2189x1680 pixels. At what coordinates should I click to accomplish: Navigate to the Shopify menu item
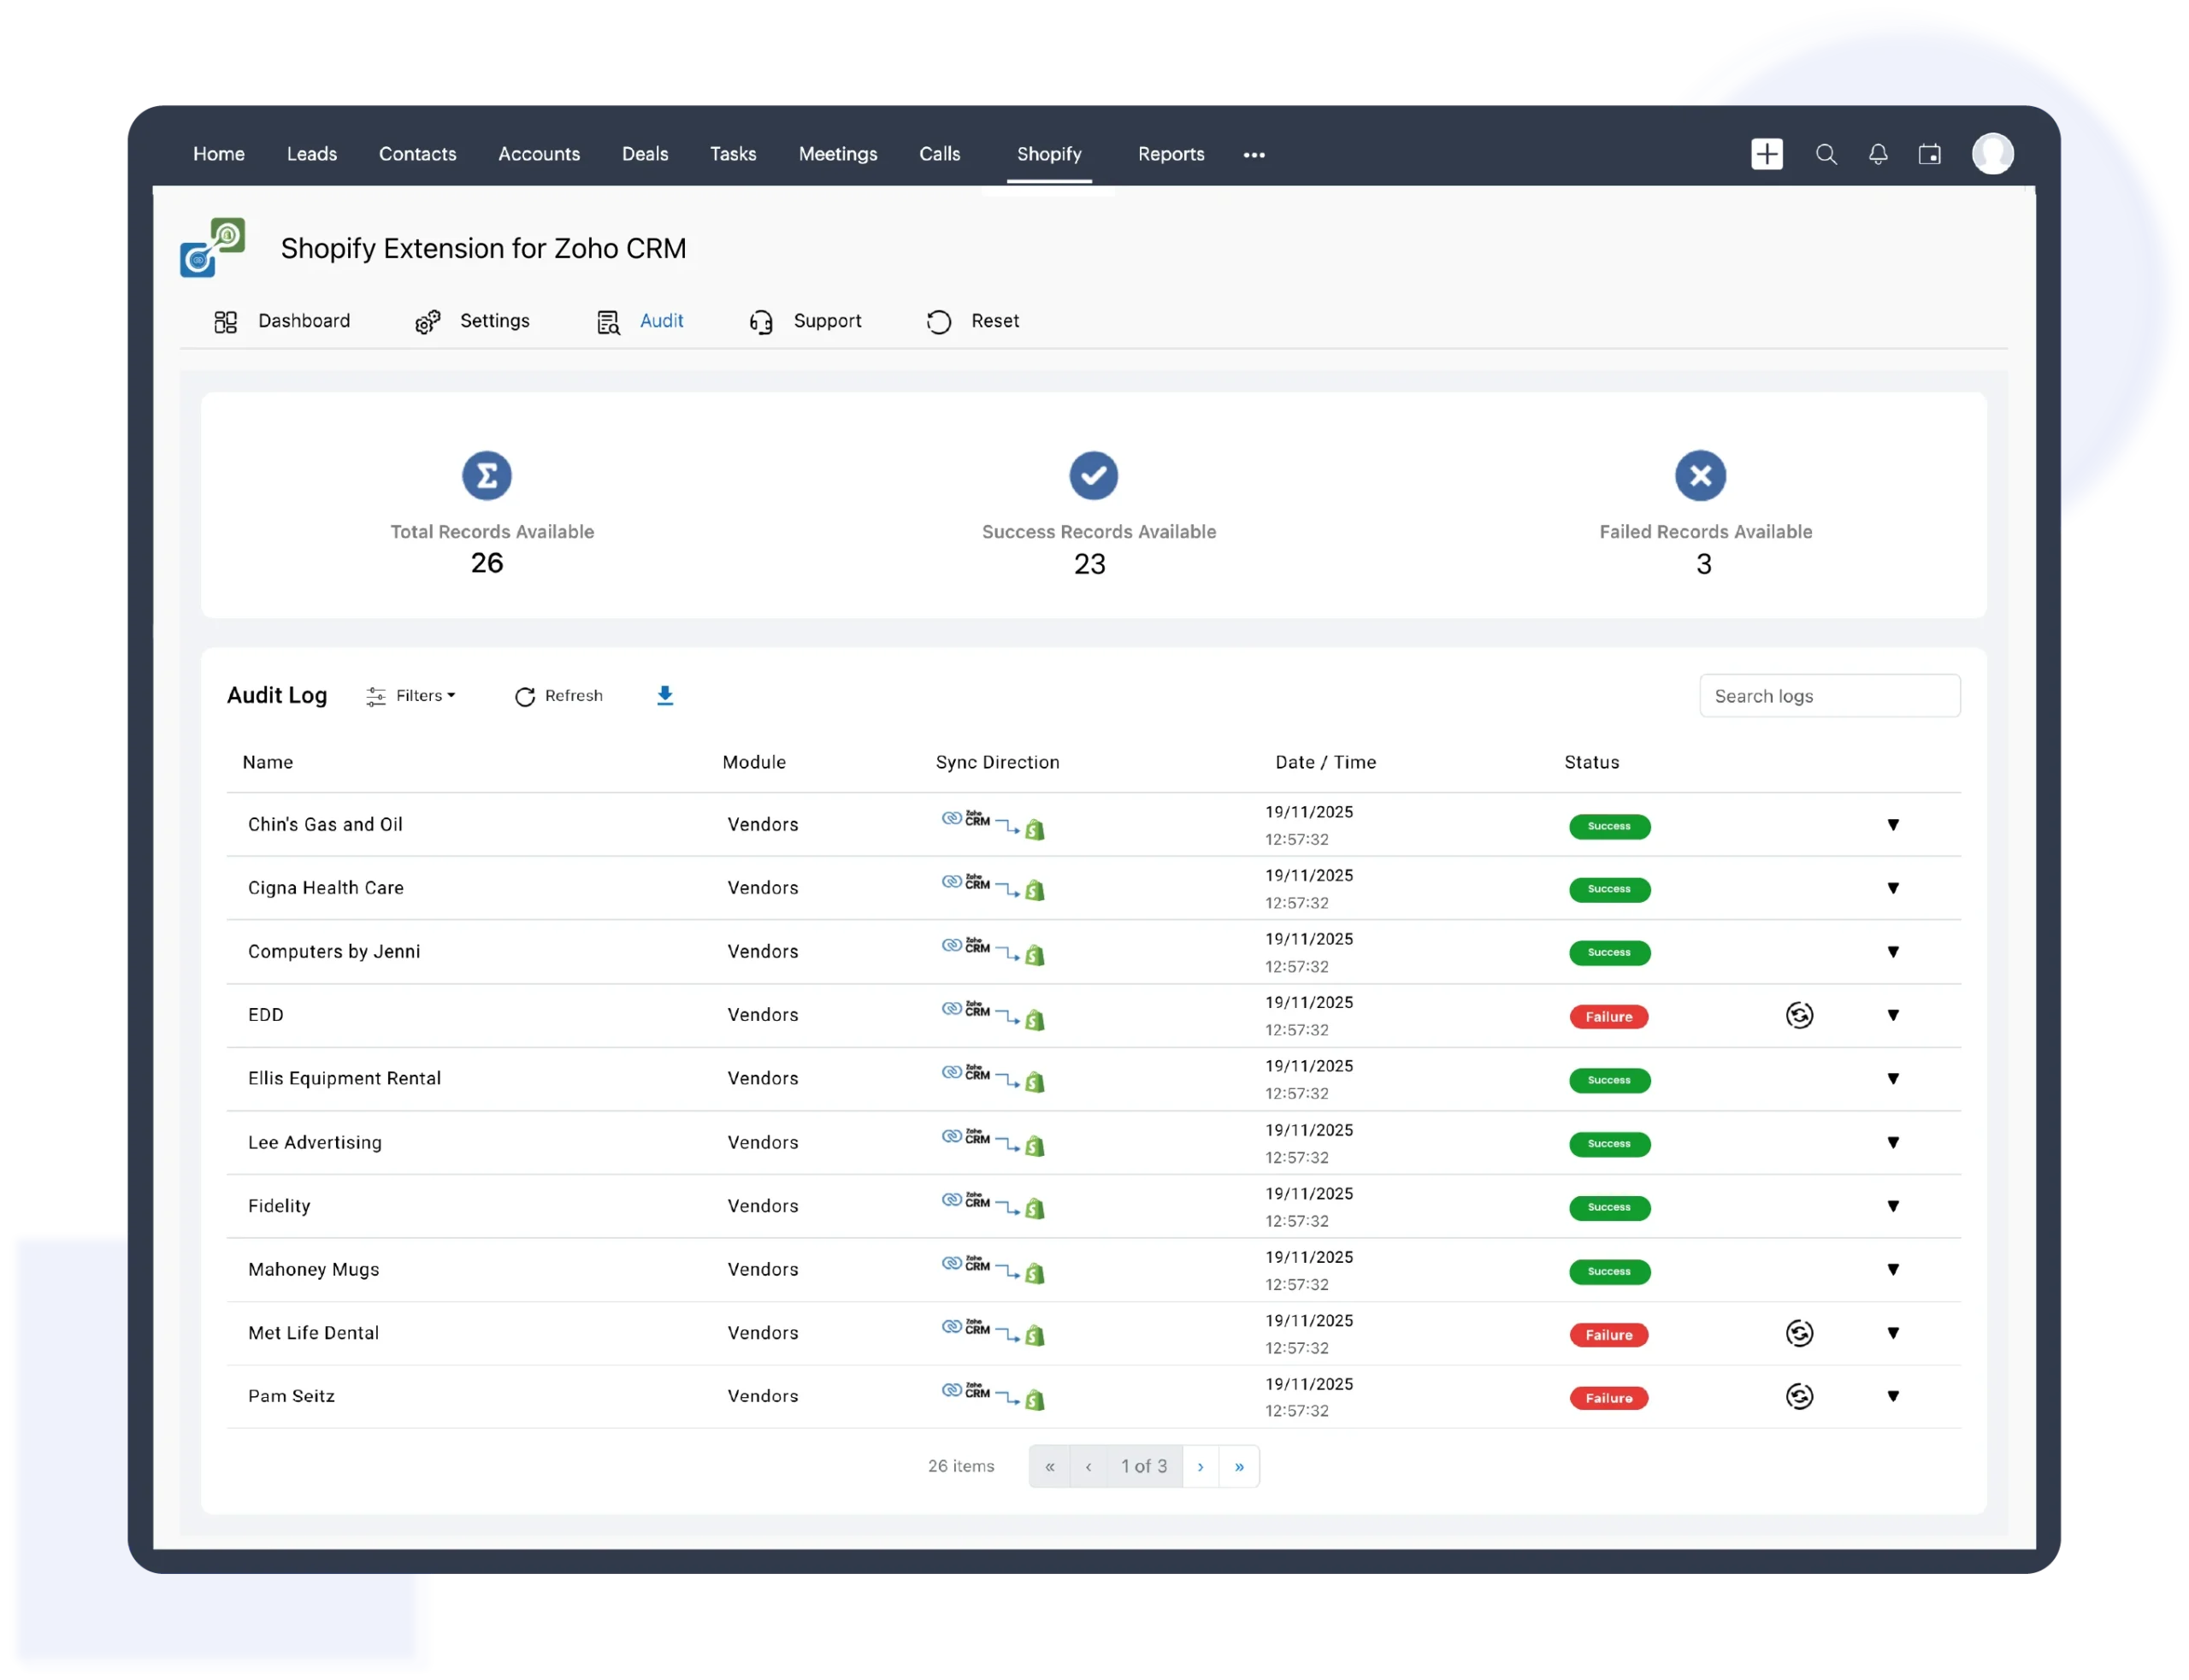pyautogui.click(x=1048, y=153)
